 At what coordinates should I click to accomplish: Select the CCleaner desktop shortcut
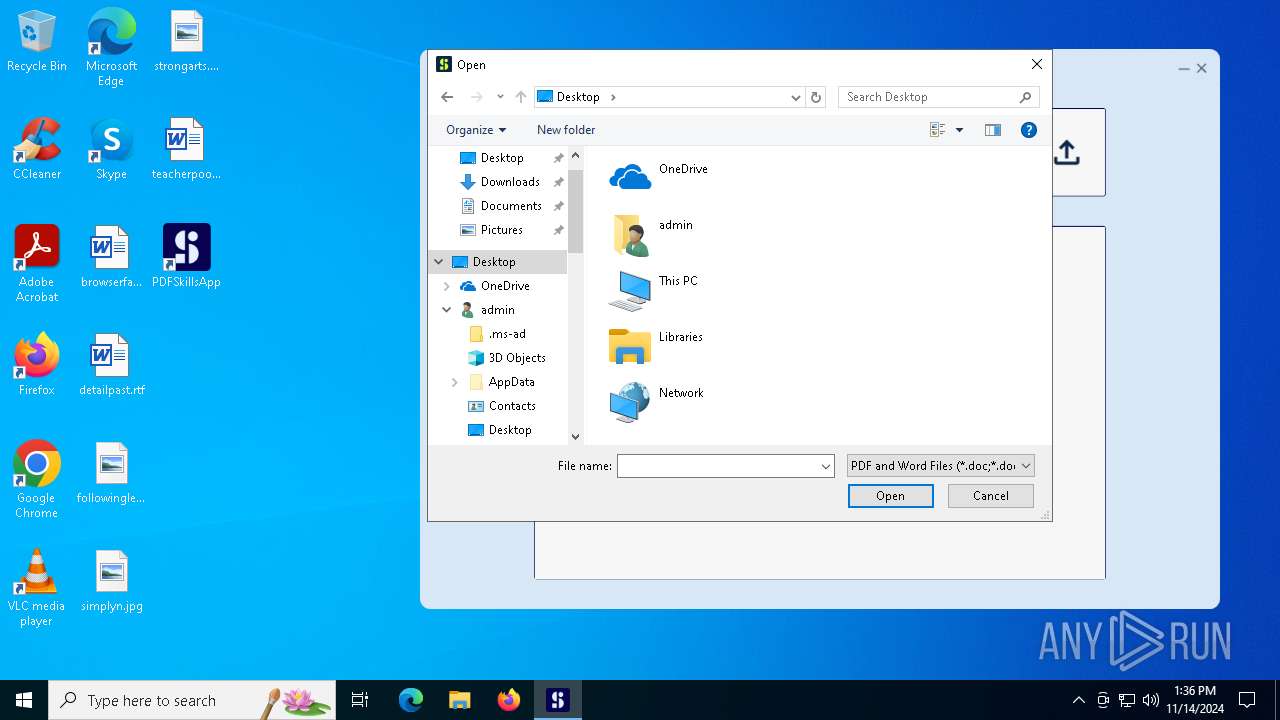pos(37,150)
